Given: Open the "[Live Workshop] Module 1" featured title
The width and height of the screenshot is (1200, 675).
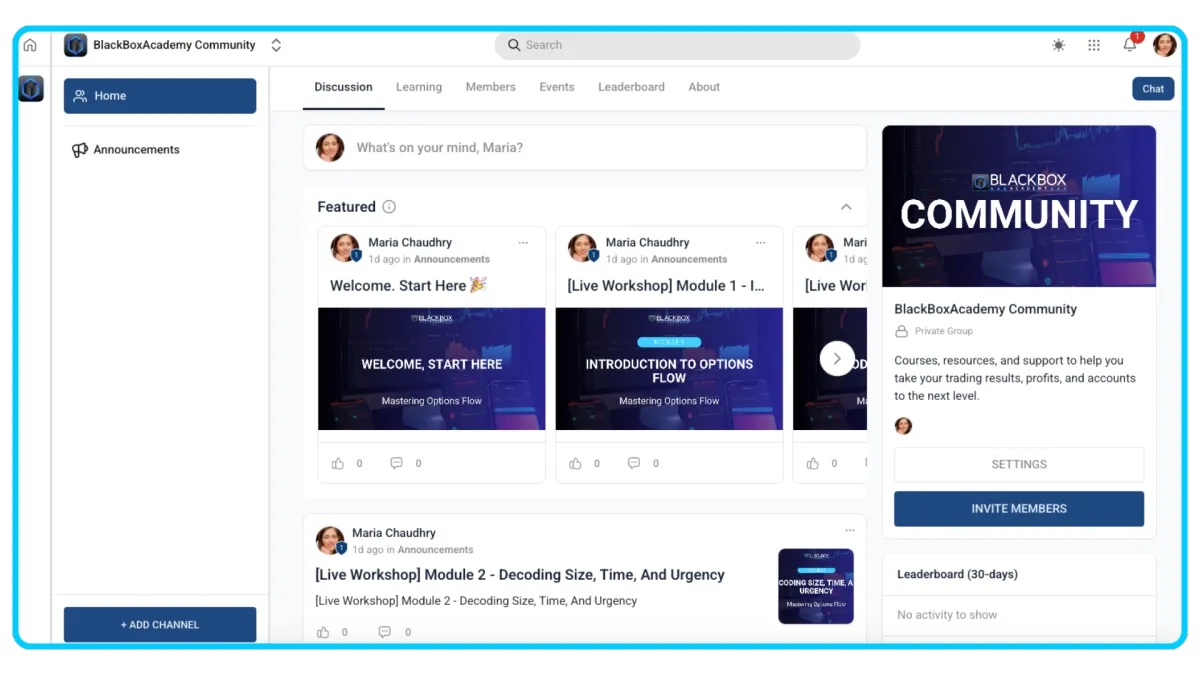Looking at the screenshot, I should [666, 286].
